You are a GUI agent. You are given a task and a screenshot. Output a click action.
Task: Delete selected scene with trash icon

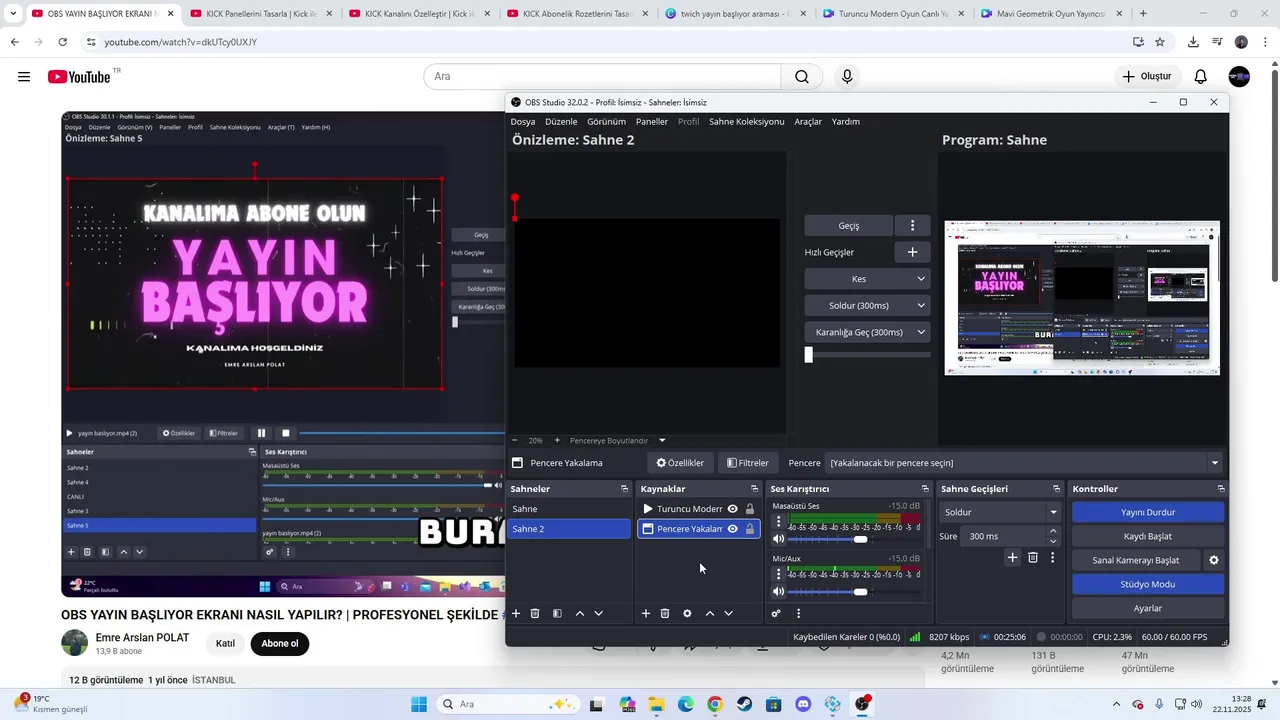click(x=535, y=613)
